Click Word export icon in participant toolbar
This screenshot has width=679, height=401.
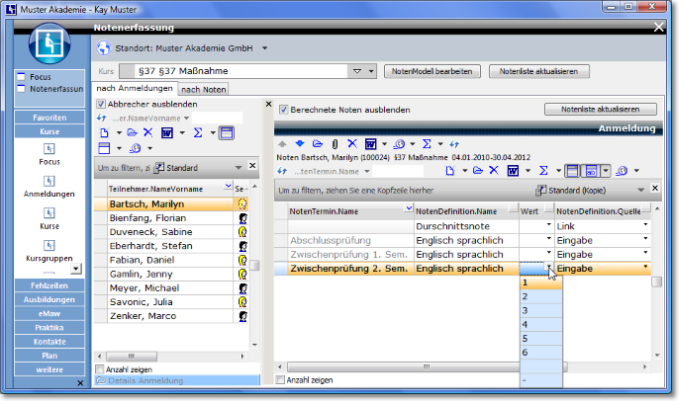pos(167,133)
